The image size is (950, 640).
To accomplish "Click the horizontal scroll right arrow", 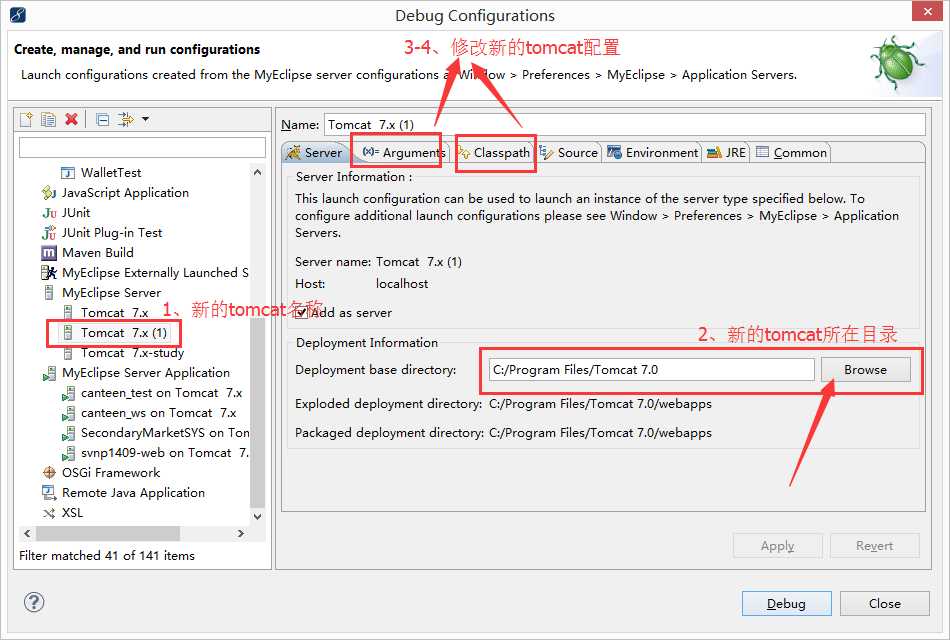I will click(x=241, y=533).
